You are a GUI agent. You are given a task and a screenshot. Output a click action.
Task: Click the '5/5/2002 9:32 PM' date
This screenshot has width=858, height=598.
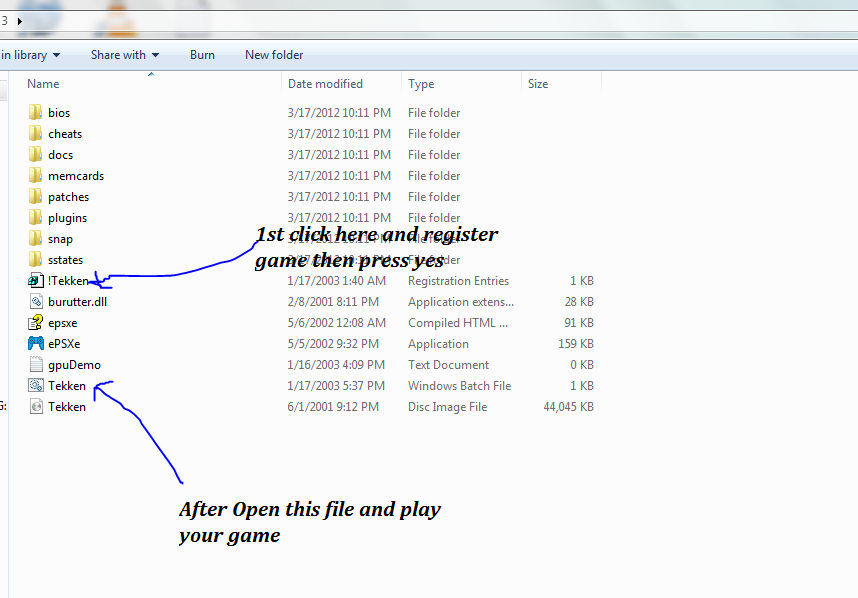pyautogui.click(x=333, y=344)
